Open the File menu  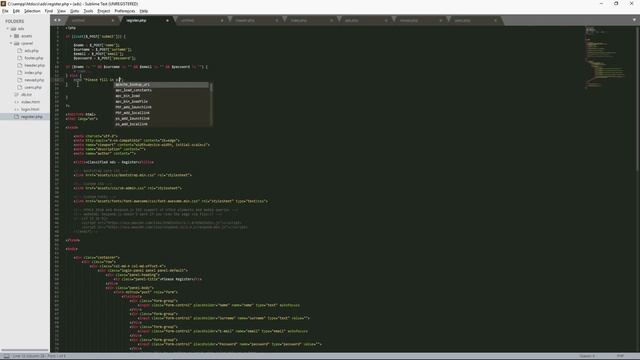point(5,11)
